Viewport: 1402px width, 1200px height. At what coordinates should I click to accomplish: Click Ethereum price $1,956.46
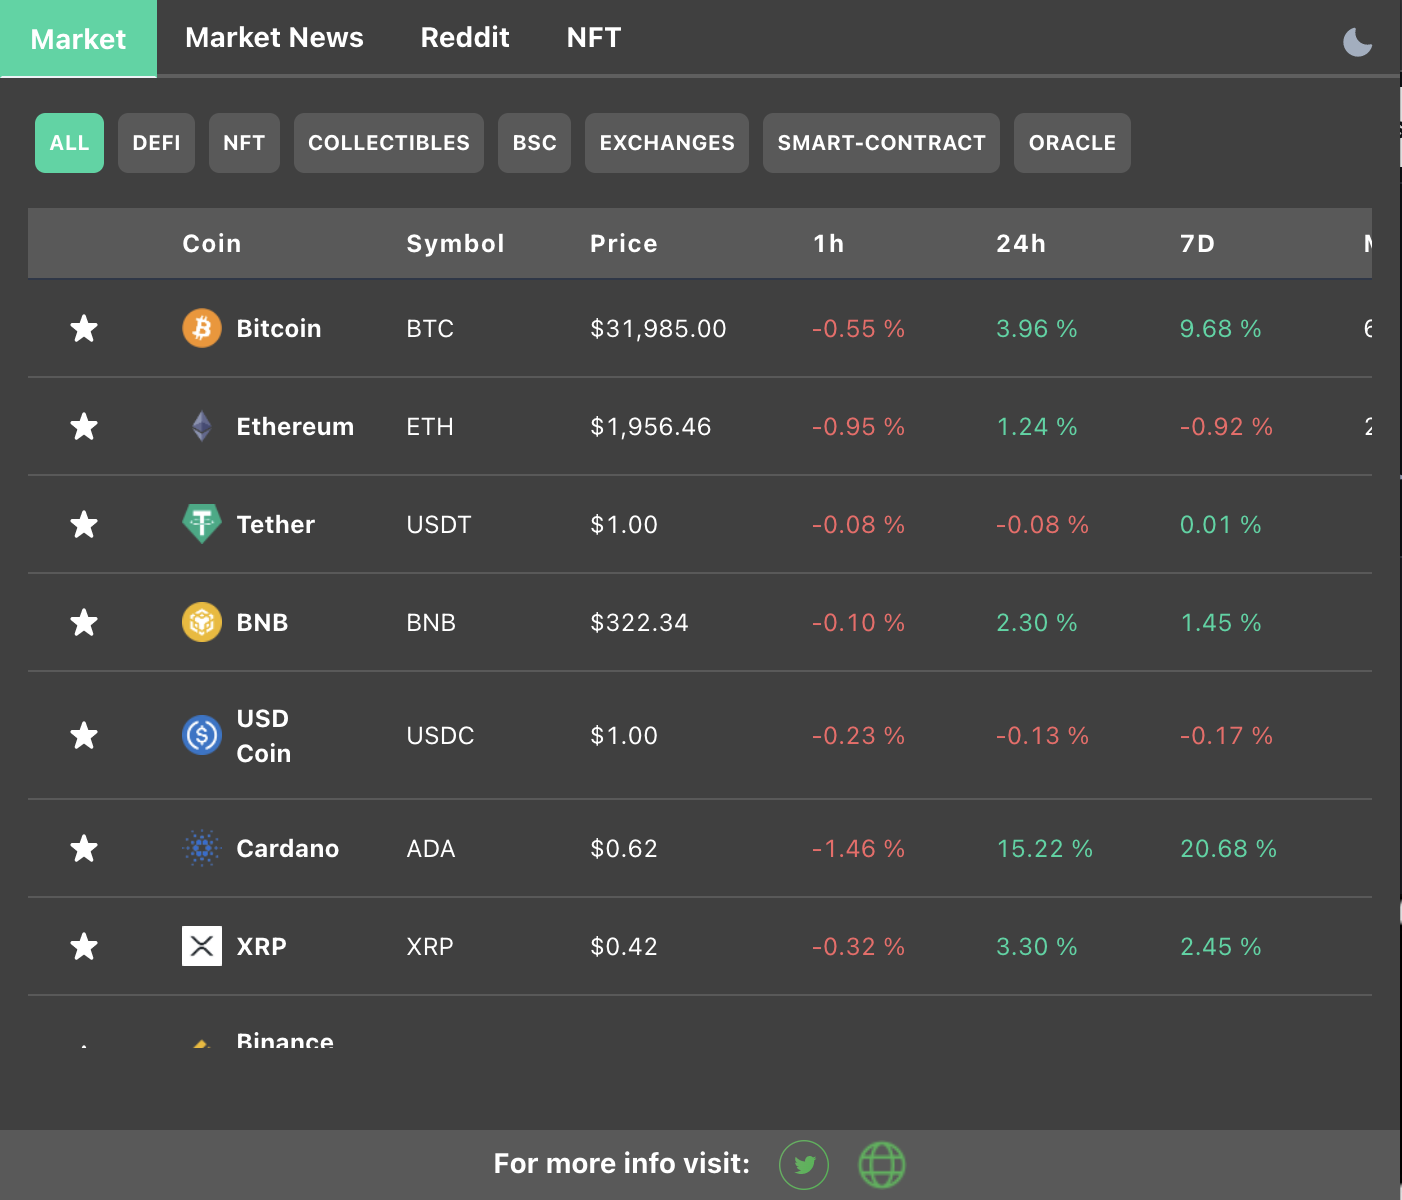651,426
